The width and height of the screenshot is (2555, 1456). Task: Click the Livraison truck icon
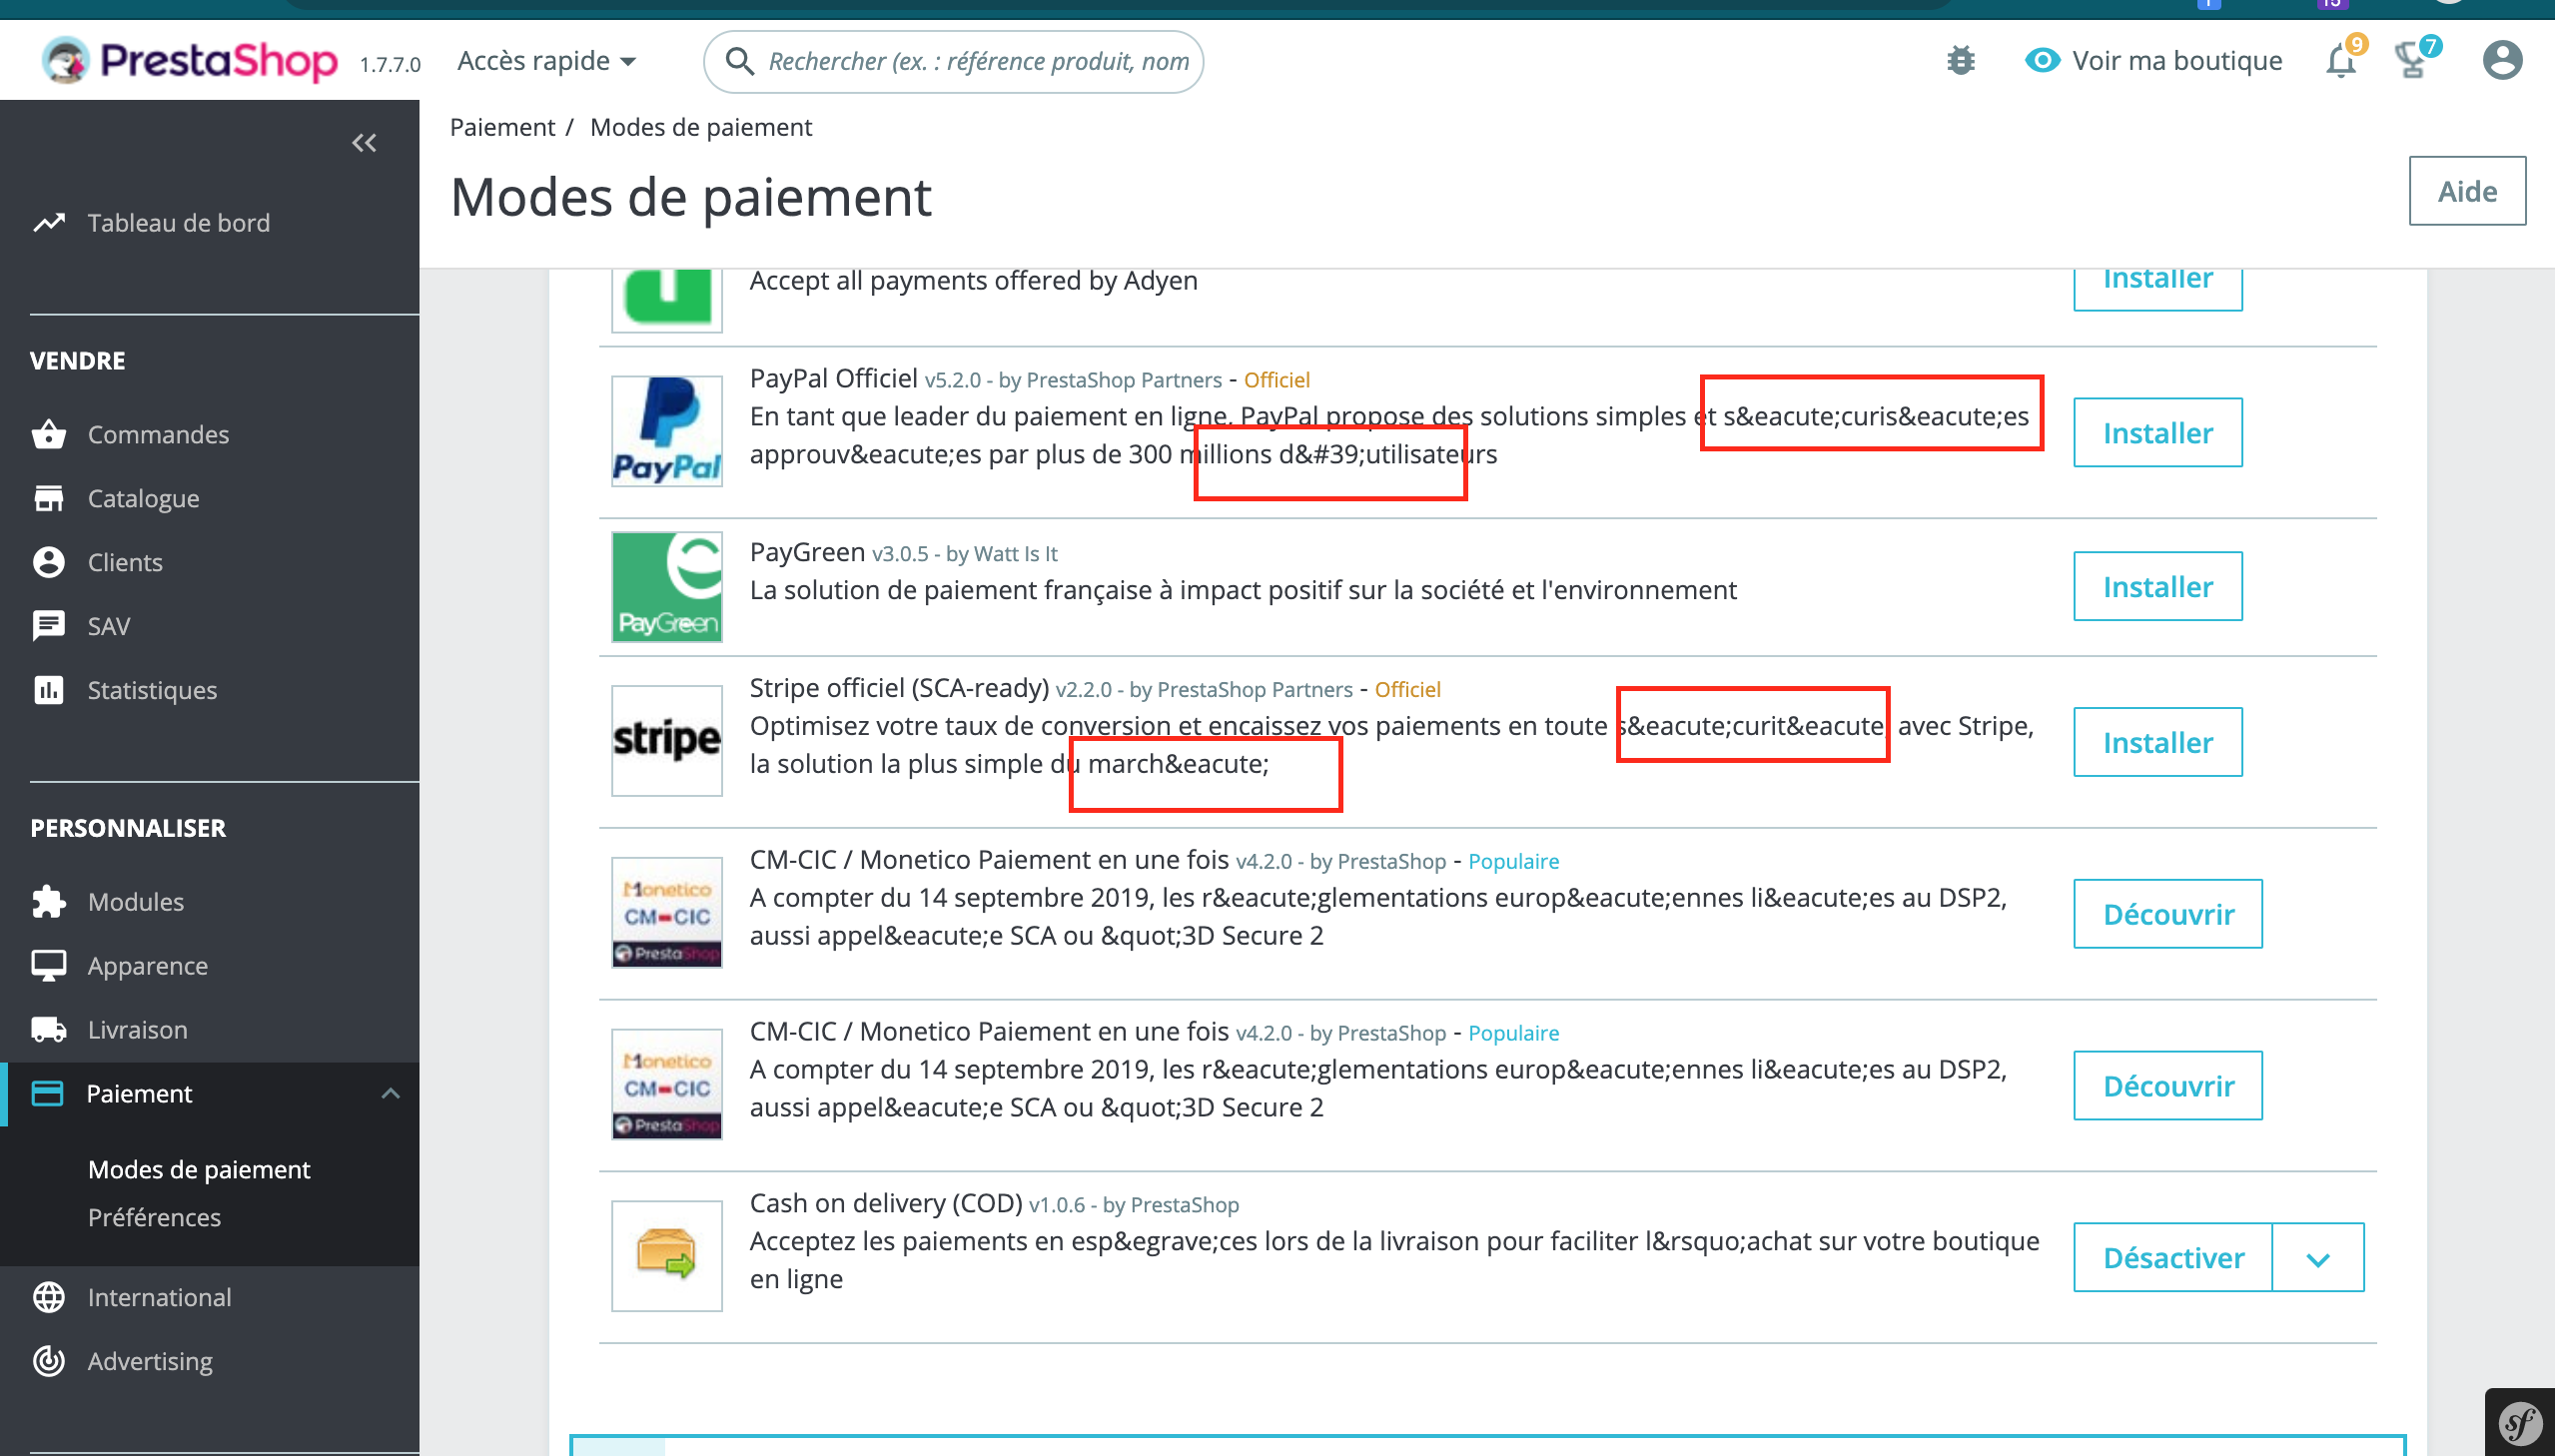[x=49, y=1029]
